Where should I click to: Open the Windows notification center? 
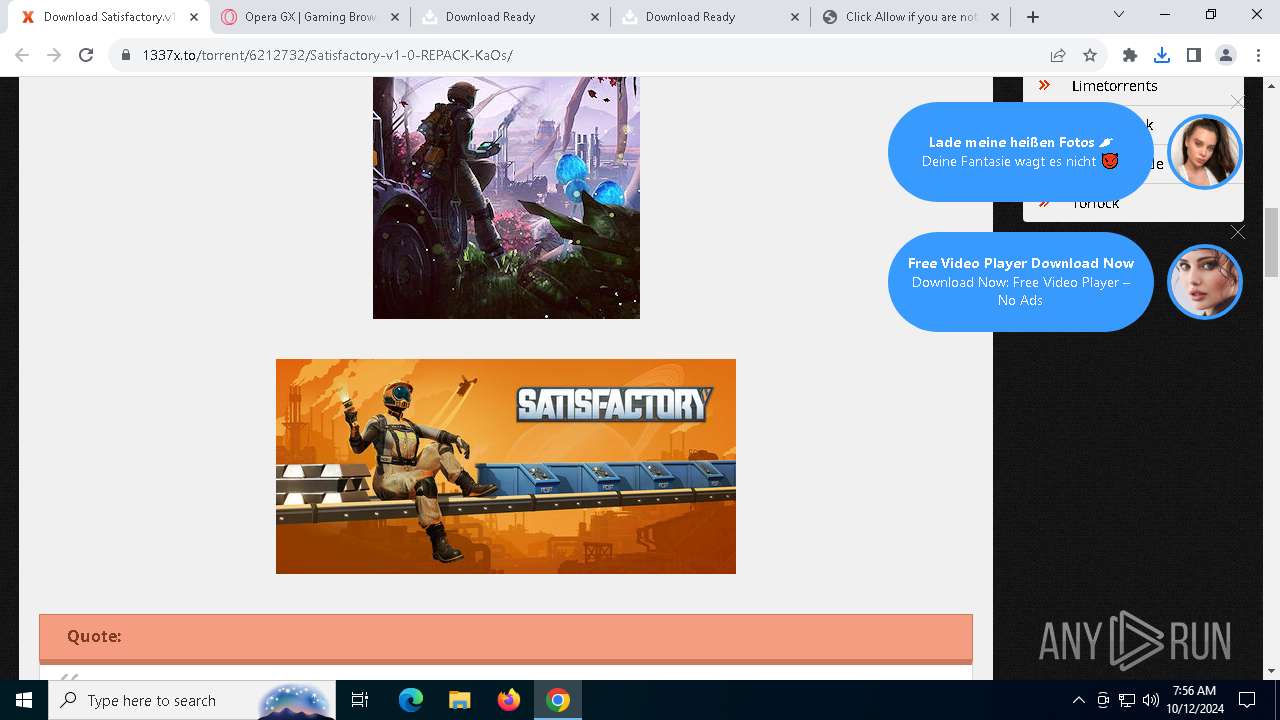[1247, 700]
